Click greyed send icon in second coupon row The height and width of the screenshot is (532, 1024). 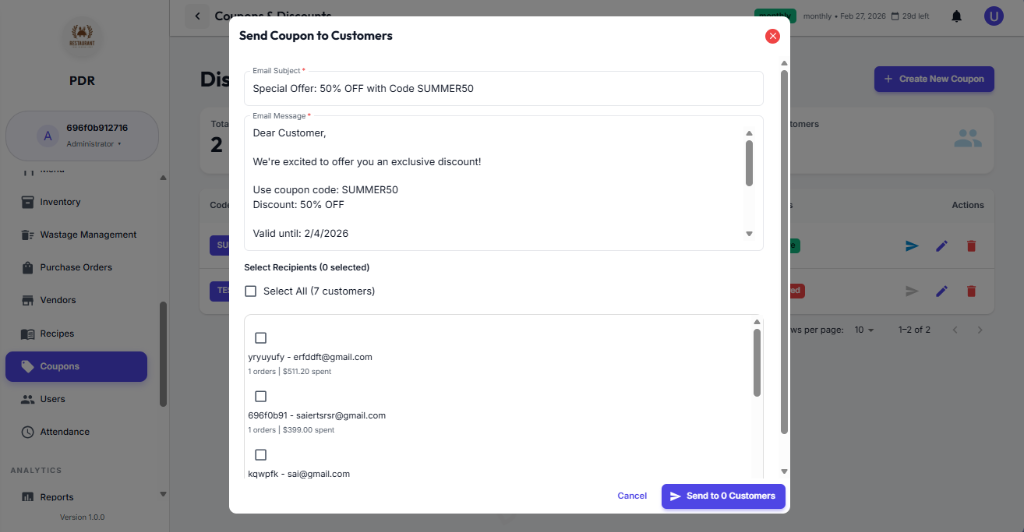pyautogui.click(x=912, y=291)
